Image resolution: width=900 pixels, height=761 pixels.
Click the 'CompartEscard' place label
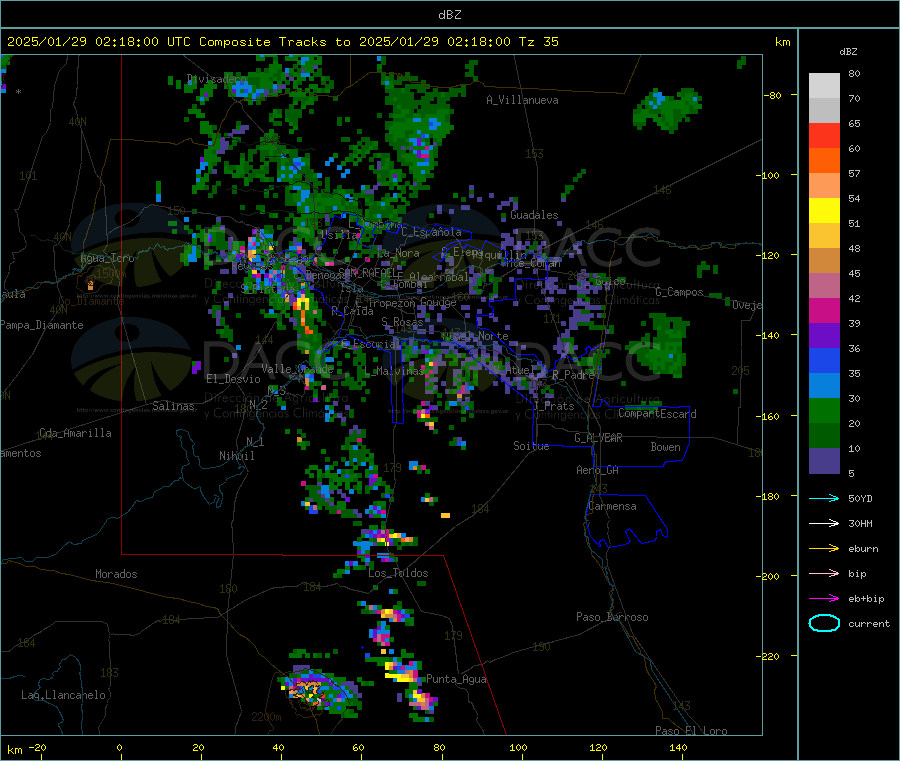[657, 414]
